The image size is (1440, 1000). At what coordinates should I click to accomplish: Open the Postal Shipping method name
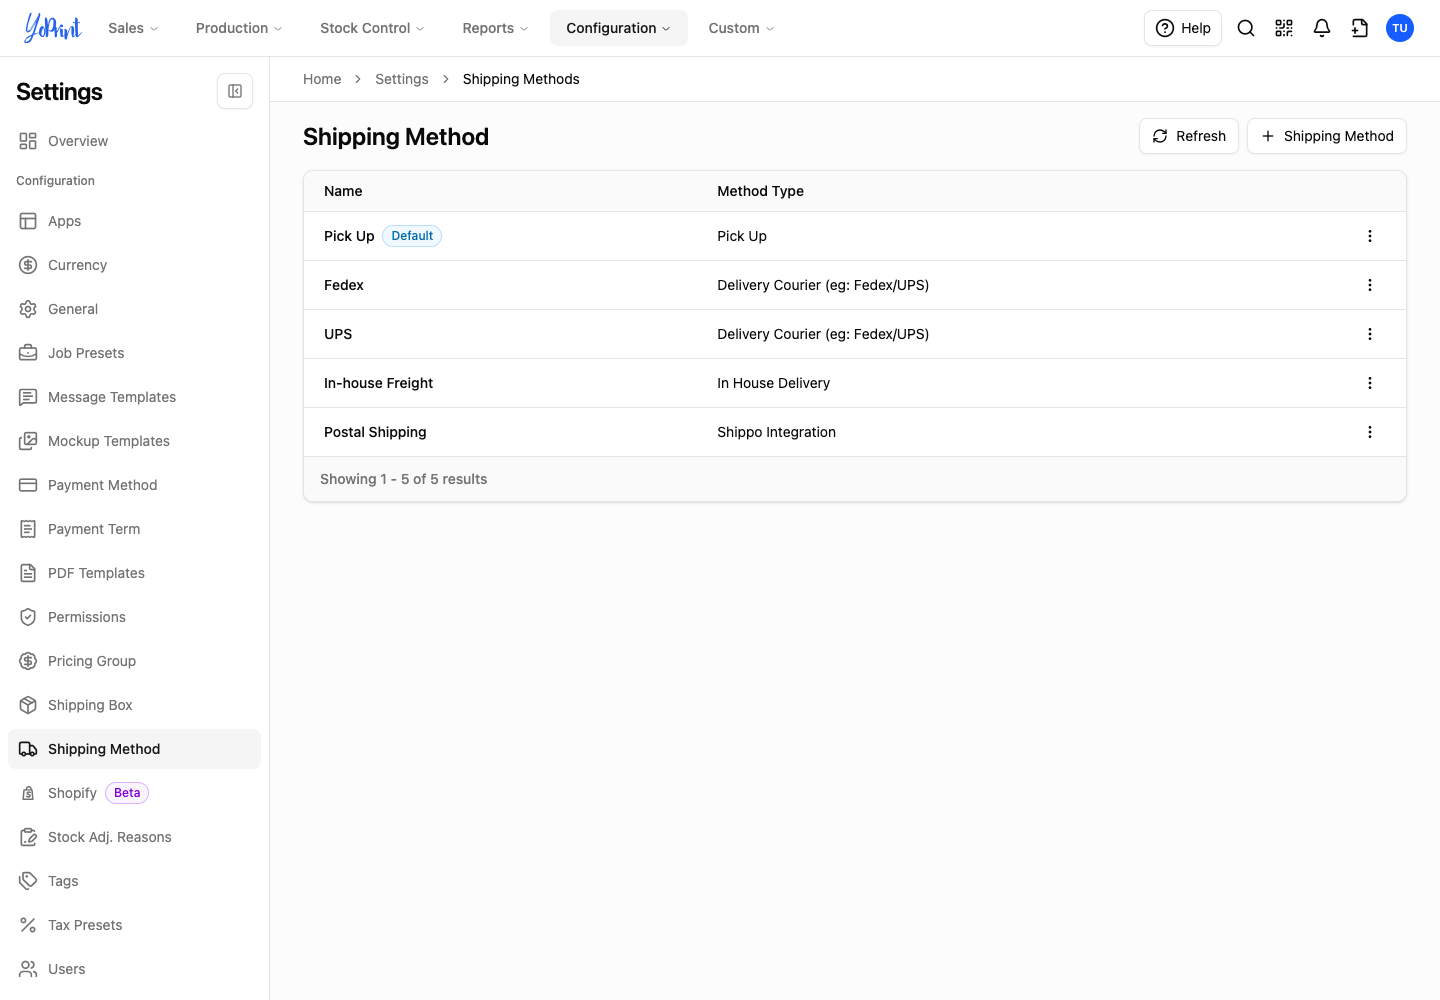coord(375,432)
